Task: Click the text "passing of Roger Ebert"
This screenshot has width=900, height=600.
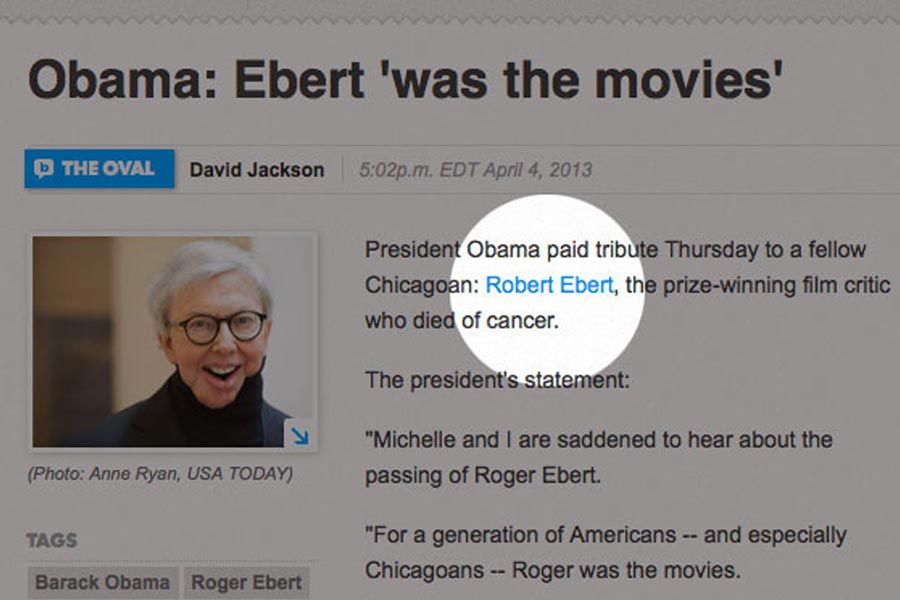Action: coord(483,475)
